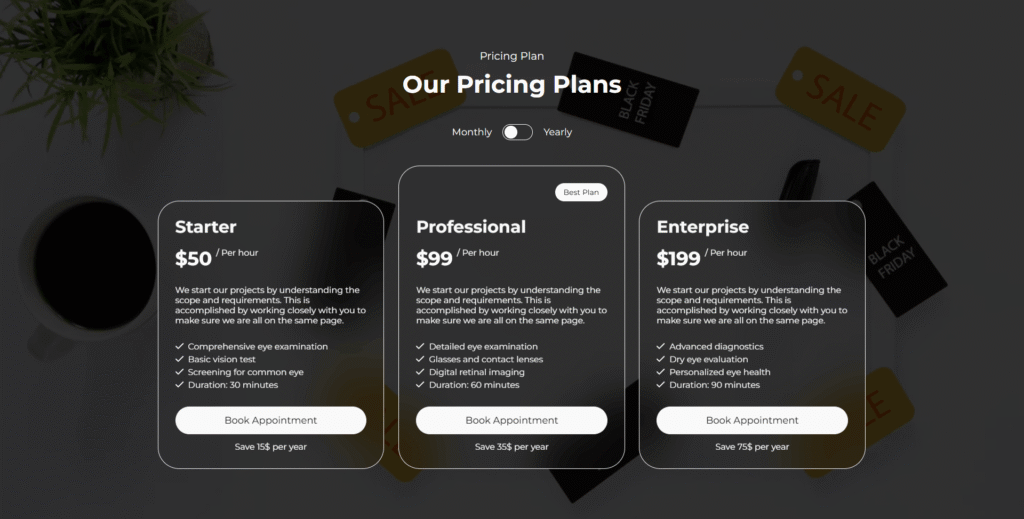Select the Yearly billing label
Viewport: 1024px width, 519px height.
coord(558,132)
